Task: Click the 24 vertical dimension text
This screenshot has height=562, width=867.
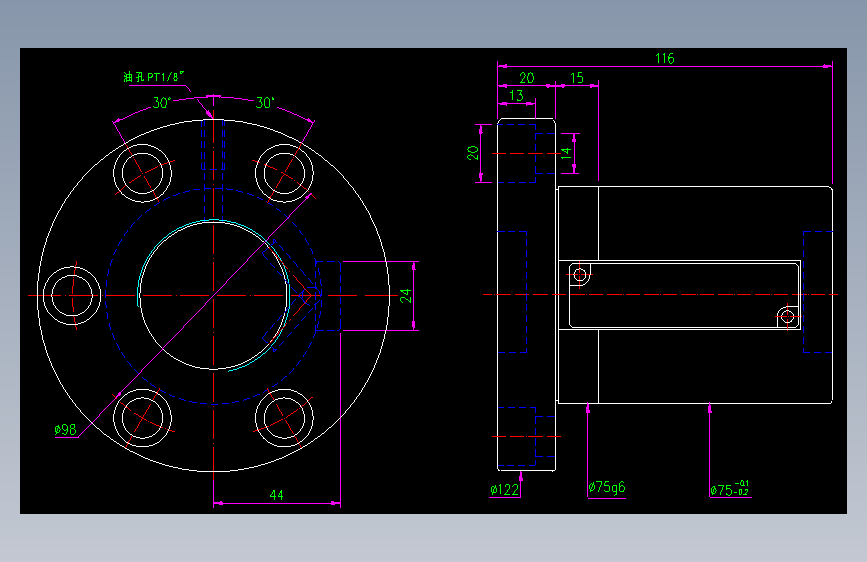Action: click(x=406, y=295)
